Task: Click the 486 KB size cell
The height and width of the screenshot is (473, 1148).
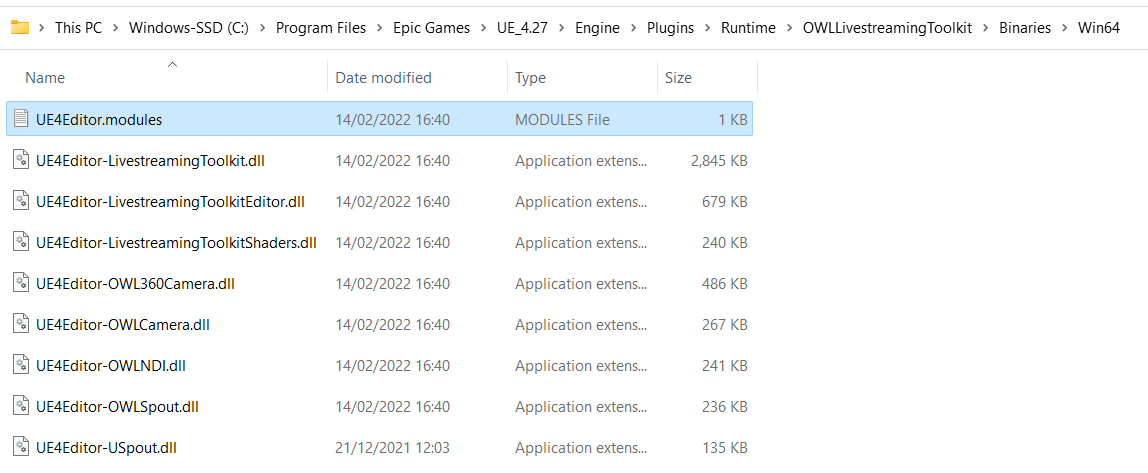Action: coord(725,283)
